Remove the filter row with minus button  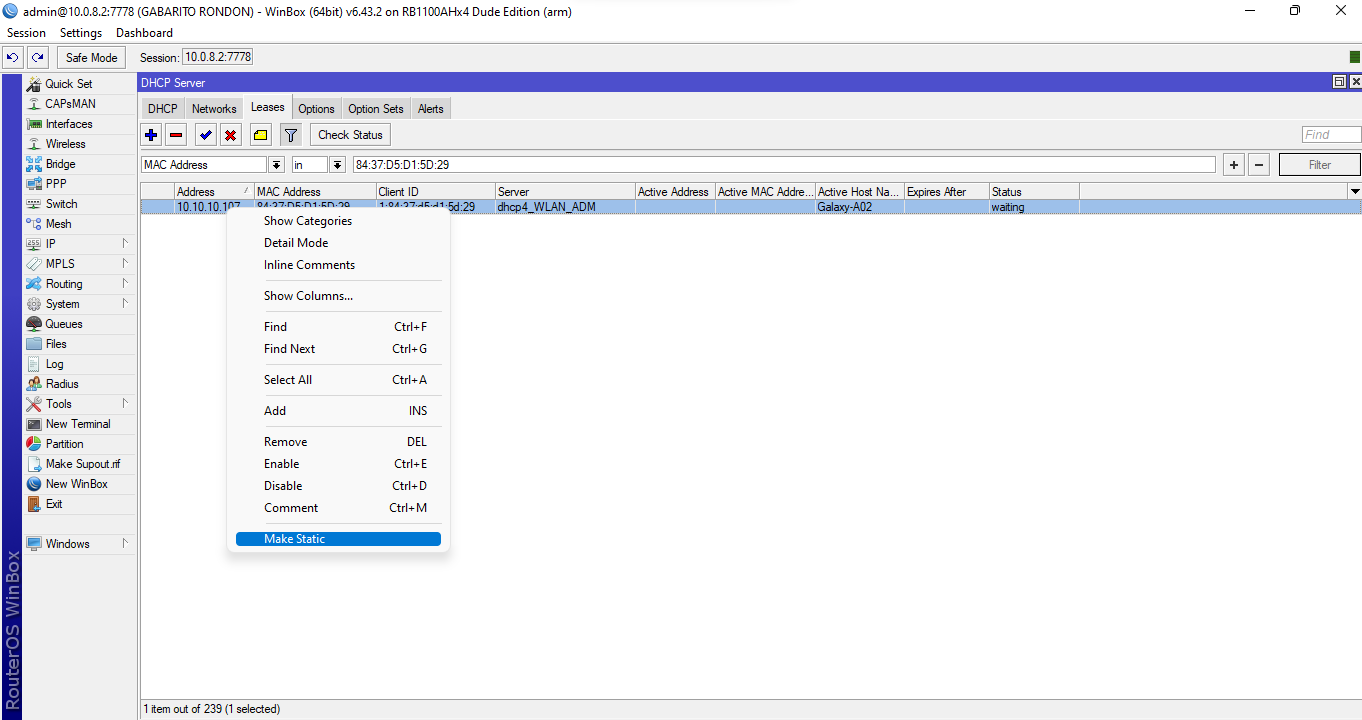pyautogui.click(x=1260, y=165)
